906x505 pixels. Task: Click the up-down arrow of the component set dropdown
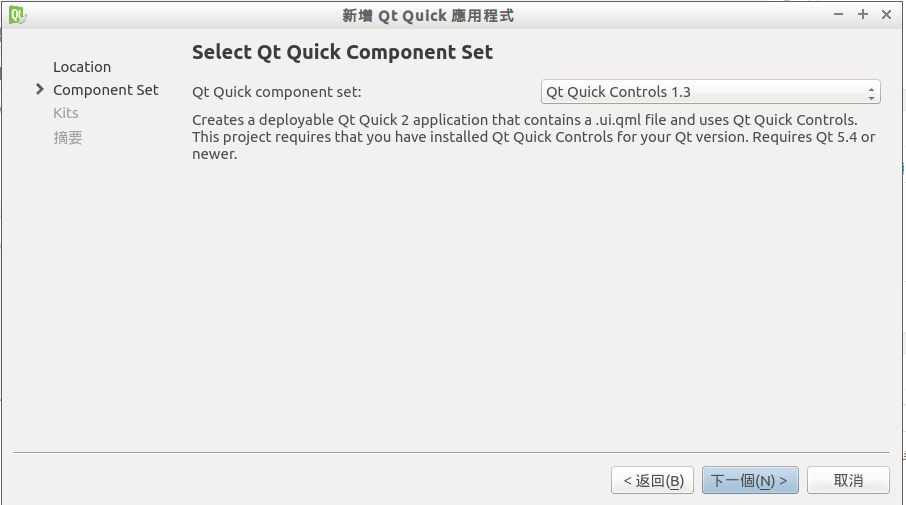(x=872, y=92)
